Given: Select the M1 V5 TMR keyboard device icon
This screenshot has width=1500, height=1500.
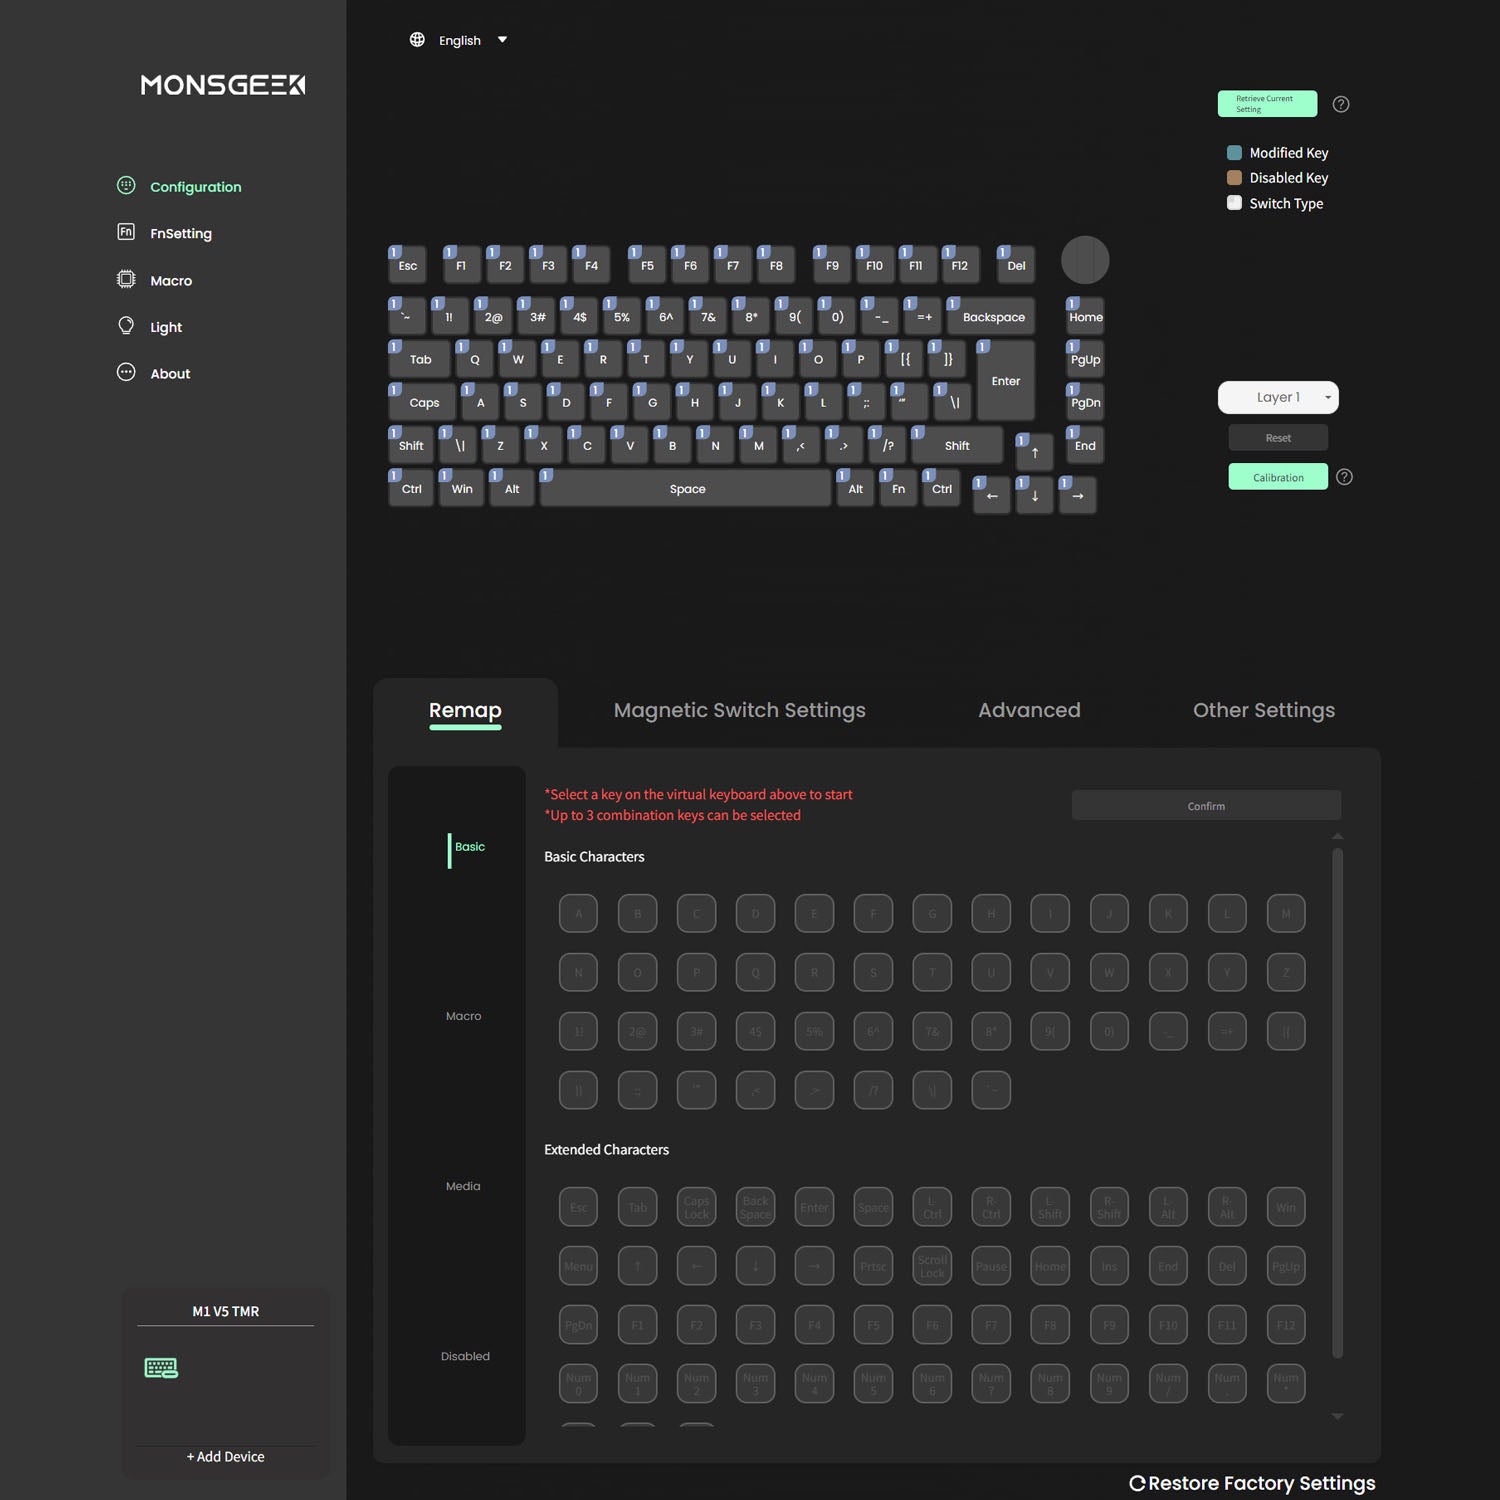Looking at the screenshot, I should 161,1368.
